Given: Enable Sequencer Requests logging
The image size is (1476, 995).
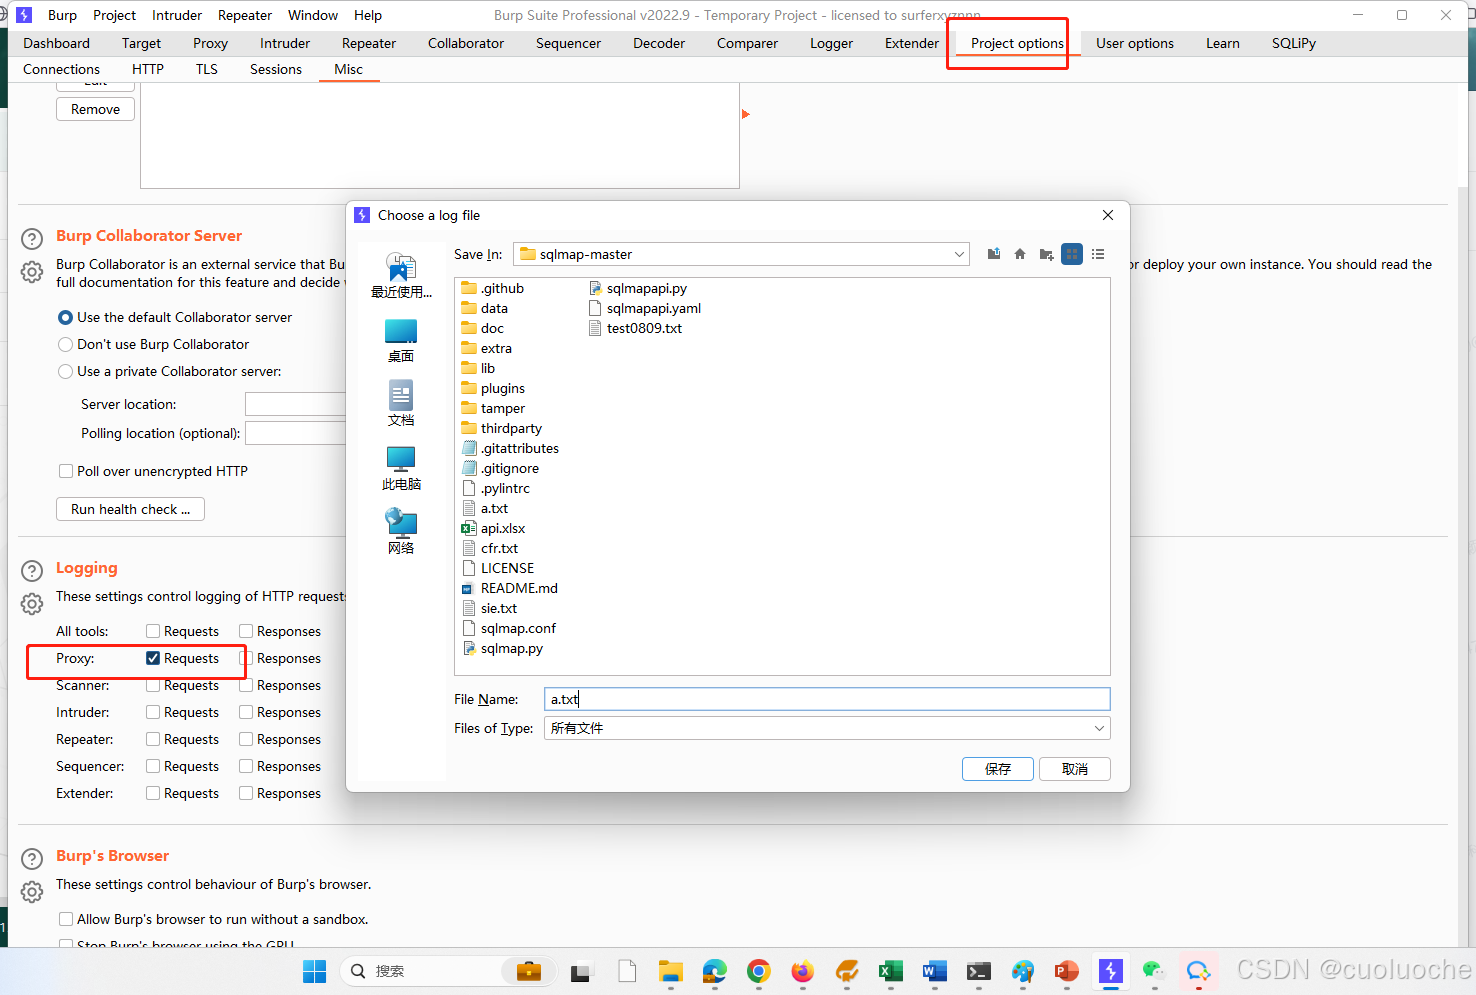Looking at the screenshot, I should pyautogui.click(x=153, y=766).
